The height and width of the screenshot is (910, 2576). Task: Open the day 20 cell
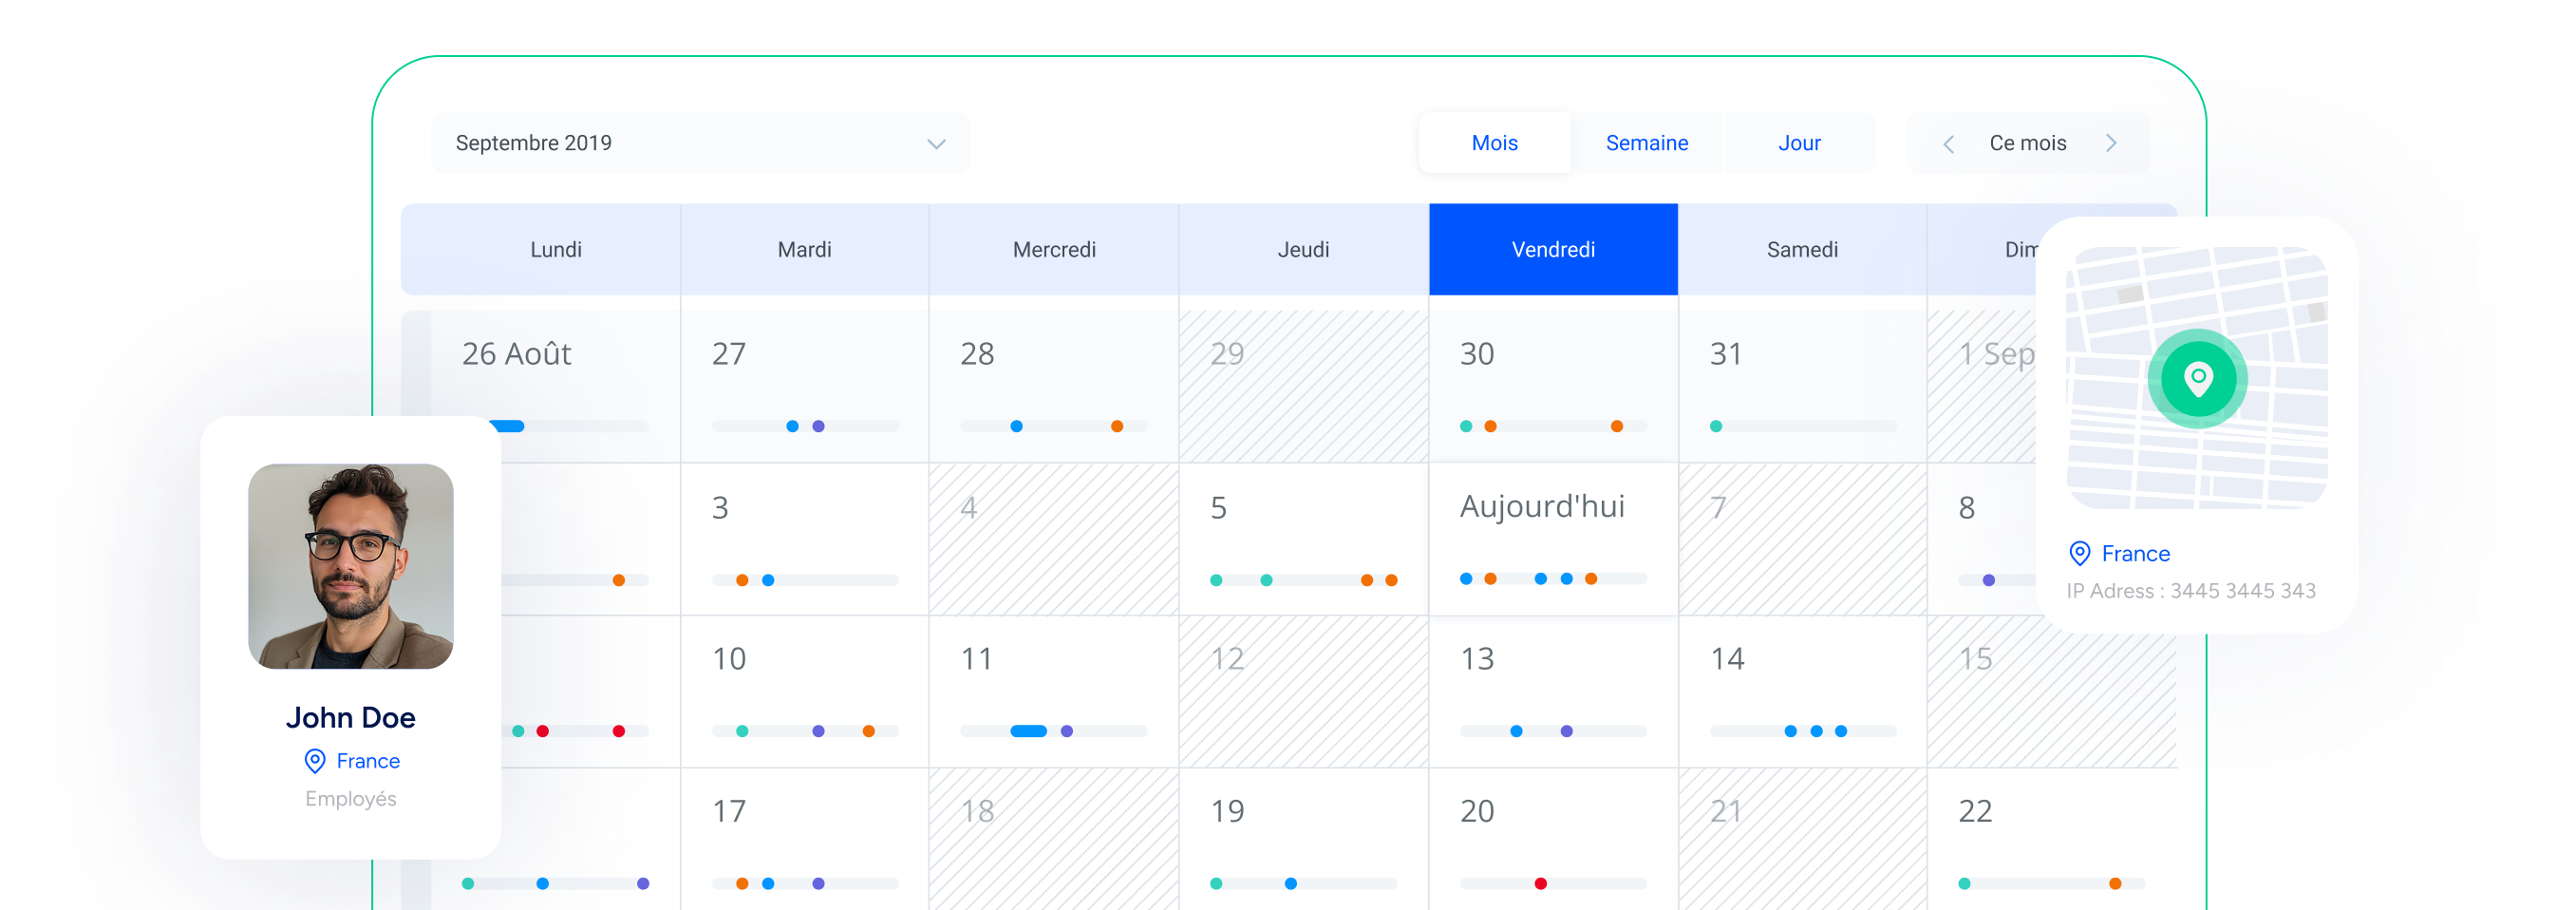tap(1553, 840)
